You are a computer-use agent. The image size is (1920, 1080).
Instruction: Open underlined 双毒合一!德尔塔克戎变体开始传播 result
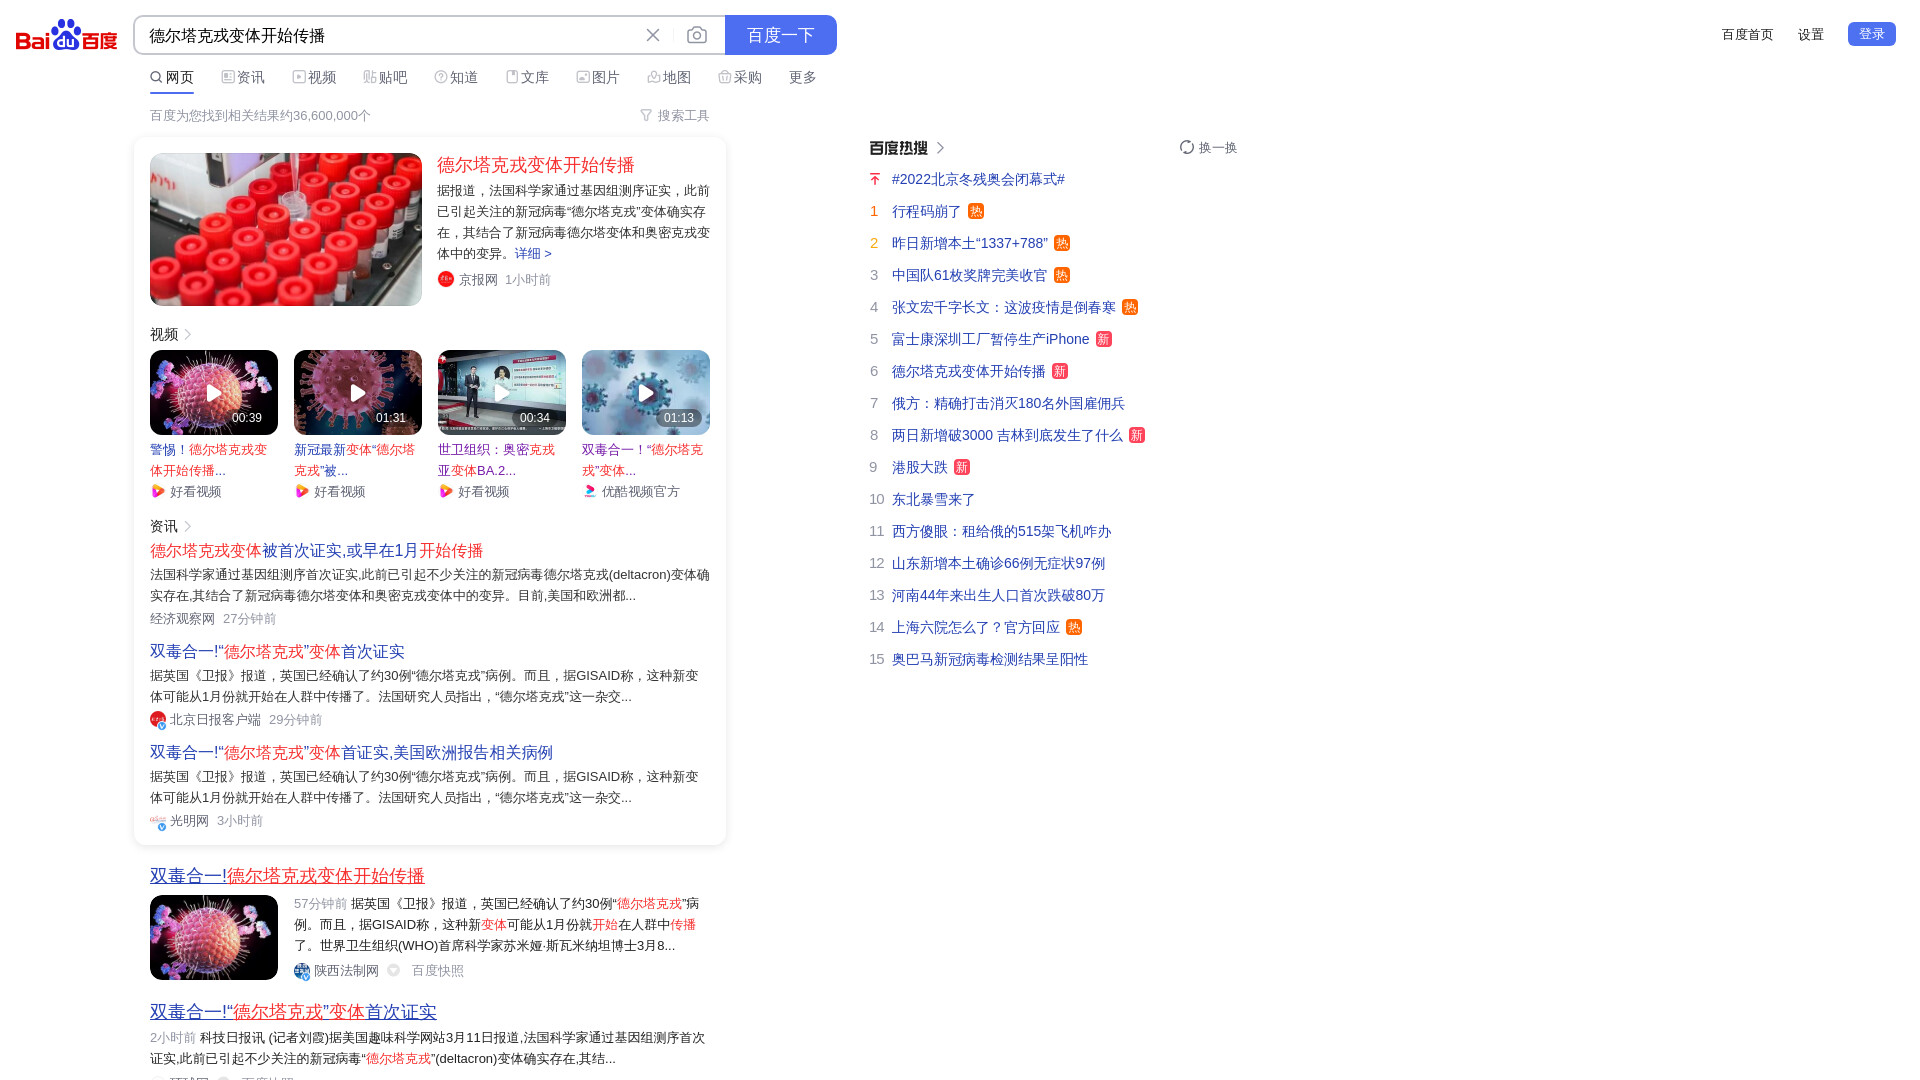[287, 876]
